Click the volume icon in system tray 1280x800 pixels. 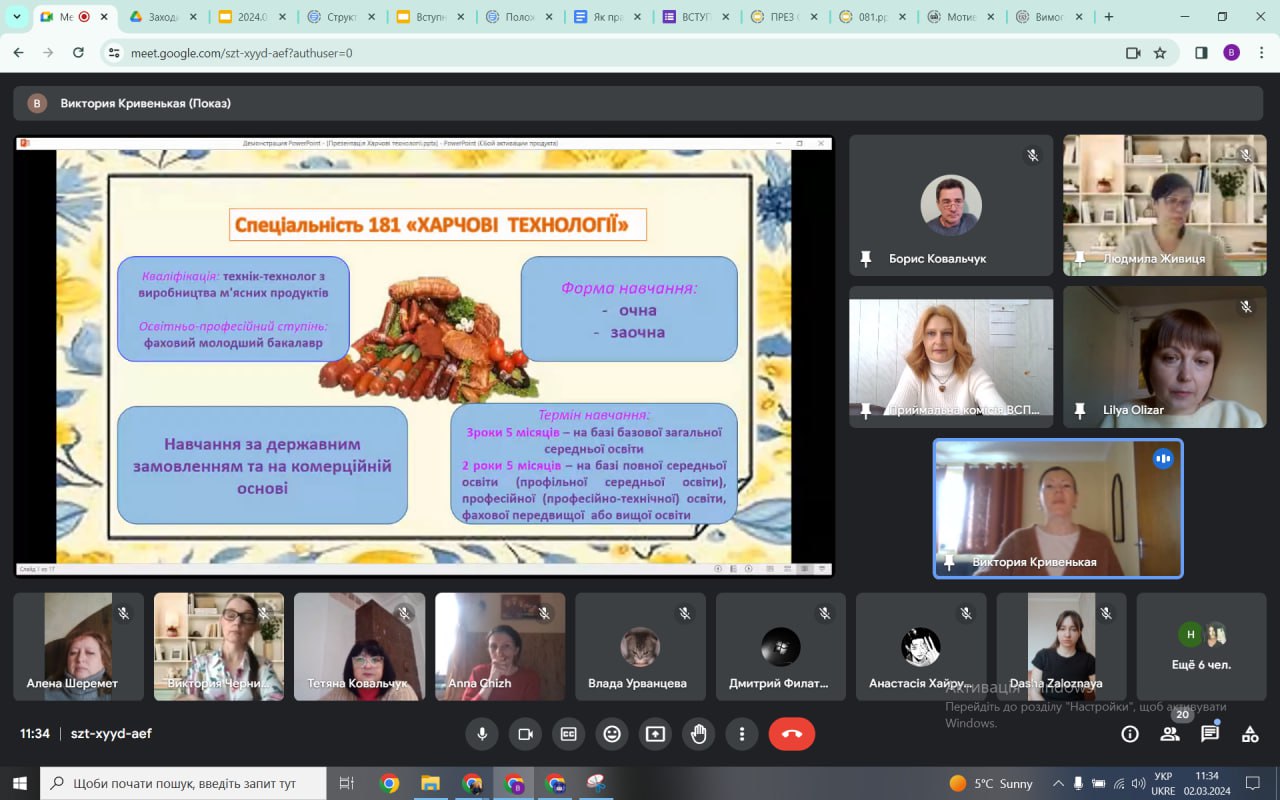(x=1138, y=783)
